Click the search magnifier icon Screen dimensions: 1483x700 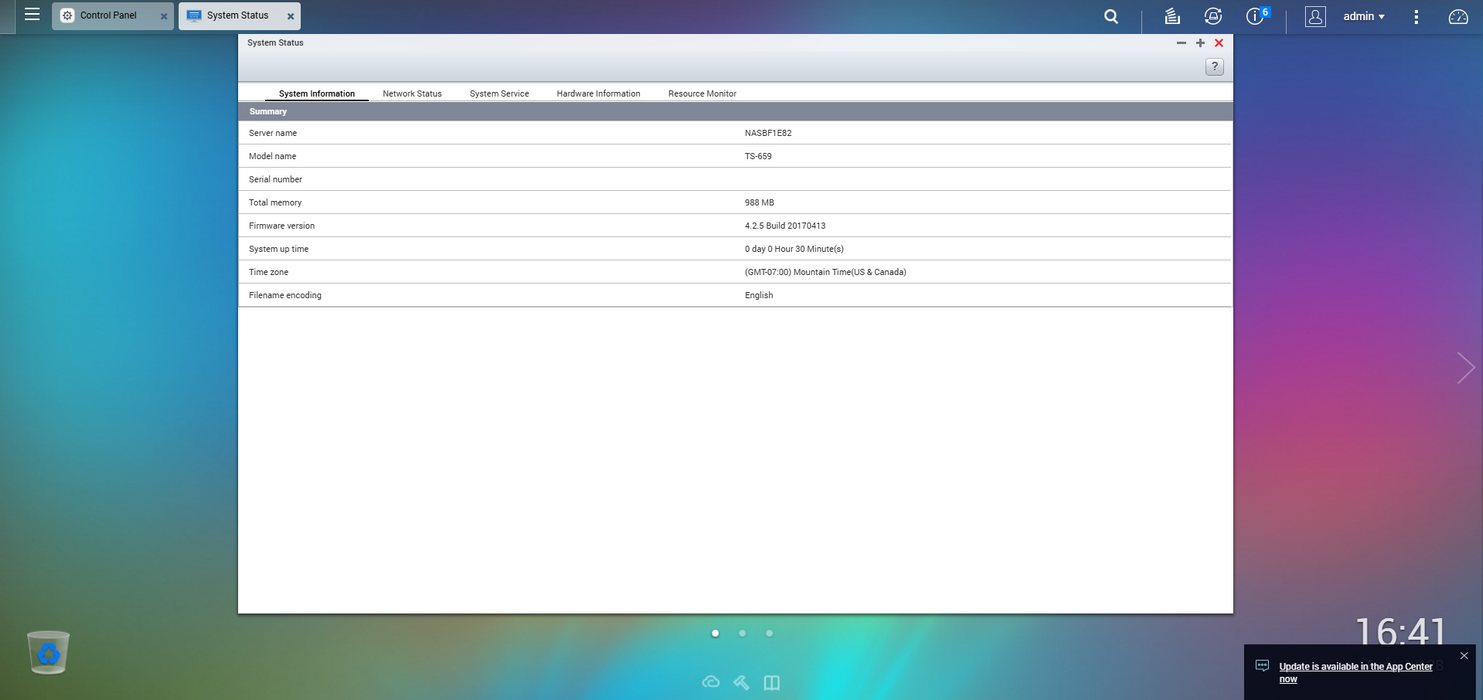[x=1111, y=16]
